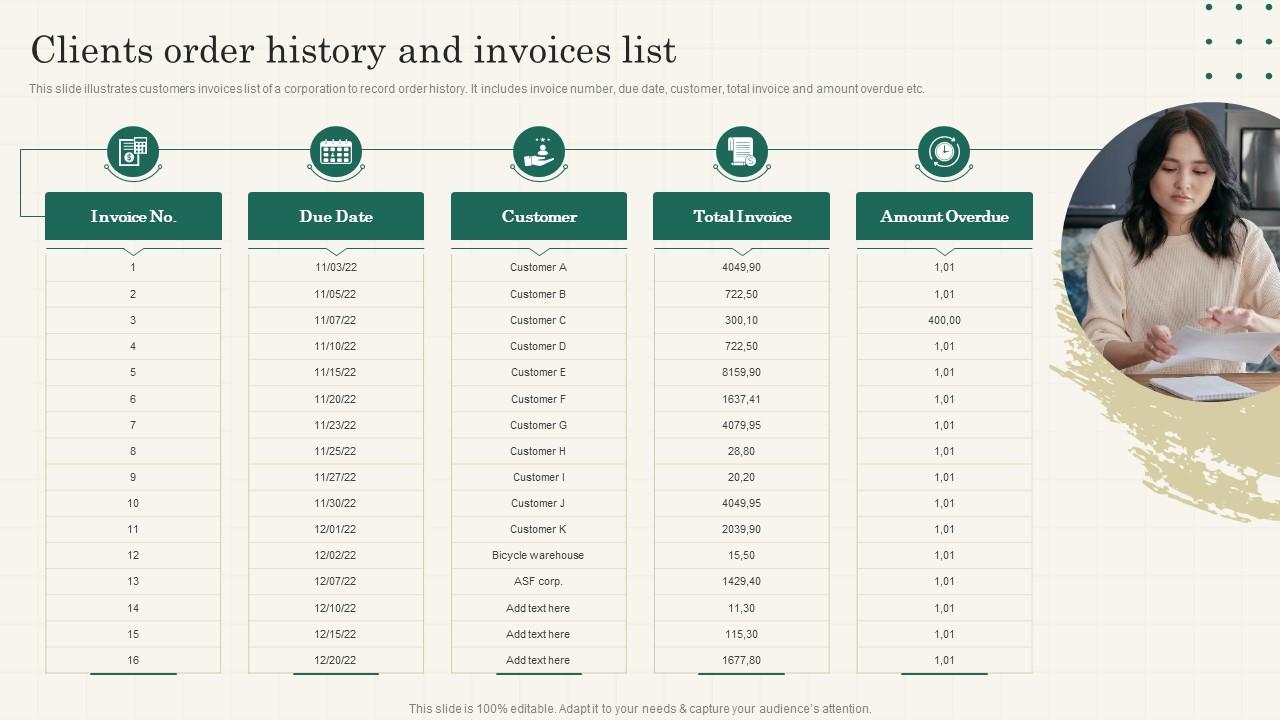This screenshot has height=720, width=1280.
Task: Select the slide title text
Action: click(x=352, y=49)
